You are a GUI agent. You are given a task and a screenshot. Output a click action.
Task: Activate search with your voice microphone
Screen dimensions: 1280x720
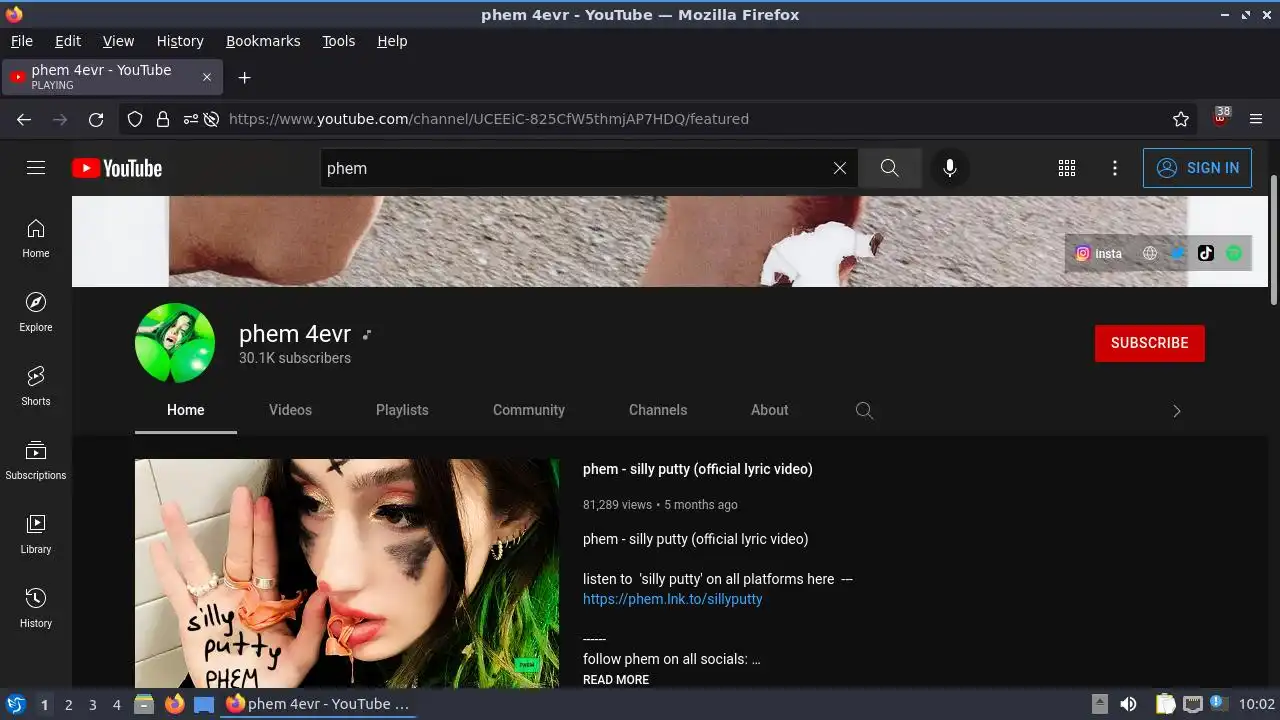pos(950,168)
